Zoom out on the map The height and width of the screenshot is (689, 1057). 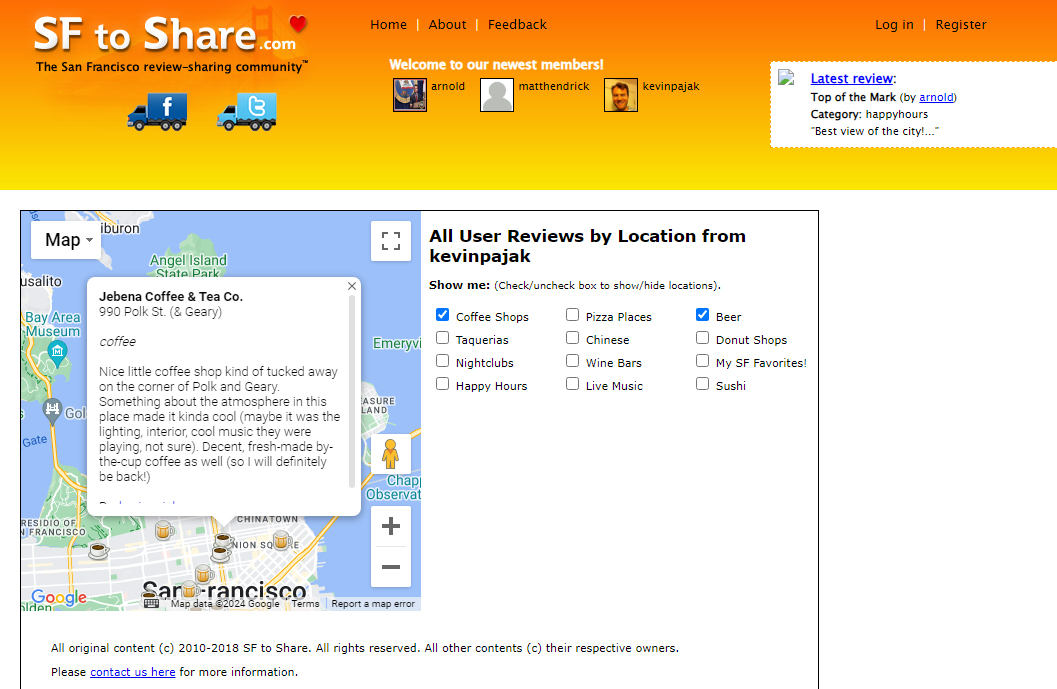pyautogui.click(x=391, y=567)
